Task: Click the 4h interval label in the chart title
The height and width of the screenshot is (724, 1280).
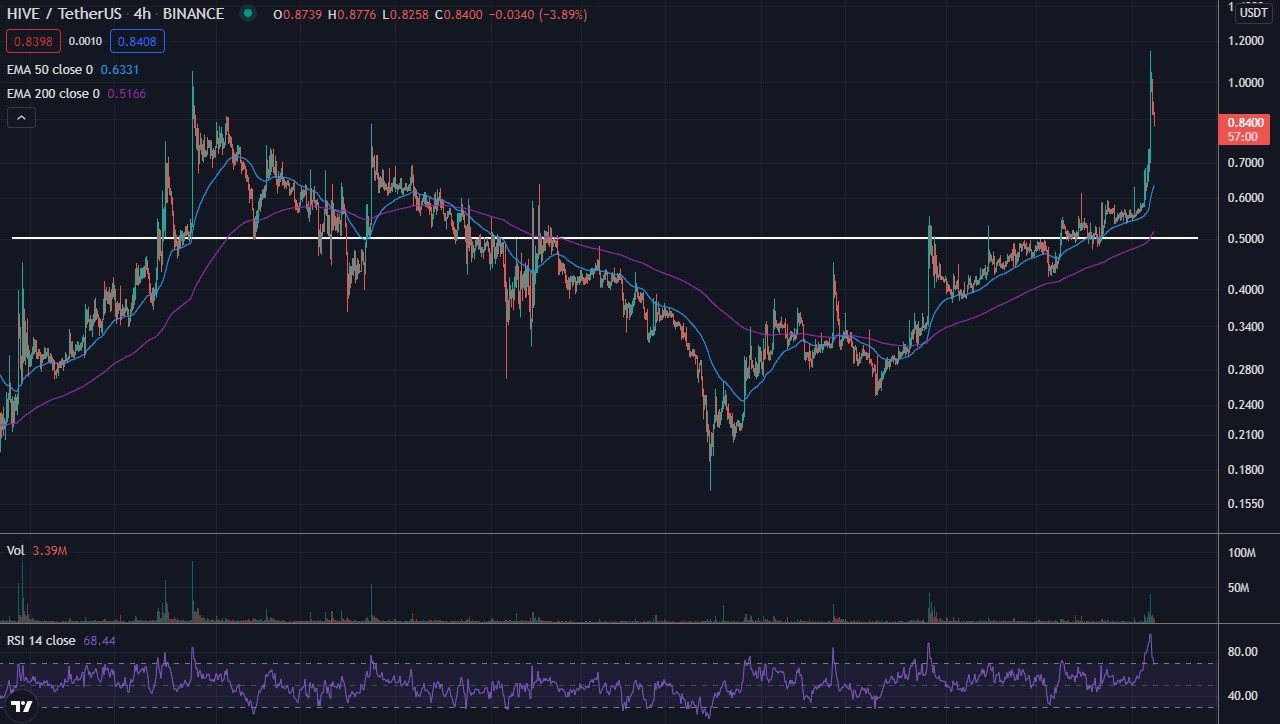Action: tap(143, 14)
